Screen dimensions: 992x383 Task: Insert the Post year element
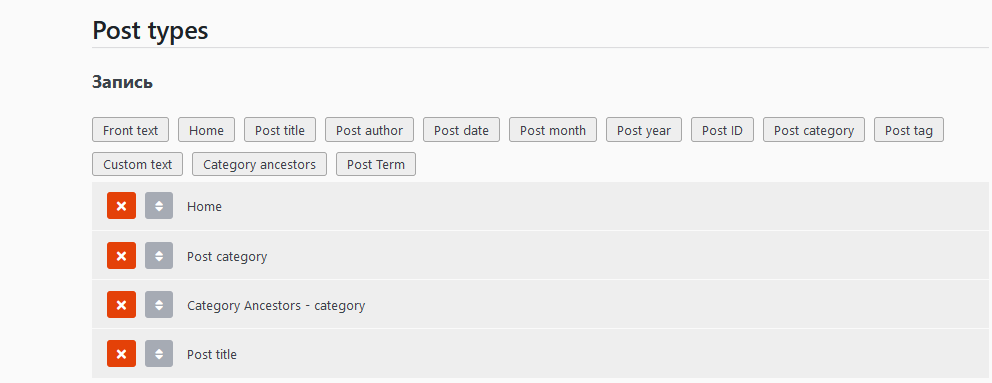click(643, 130)
